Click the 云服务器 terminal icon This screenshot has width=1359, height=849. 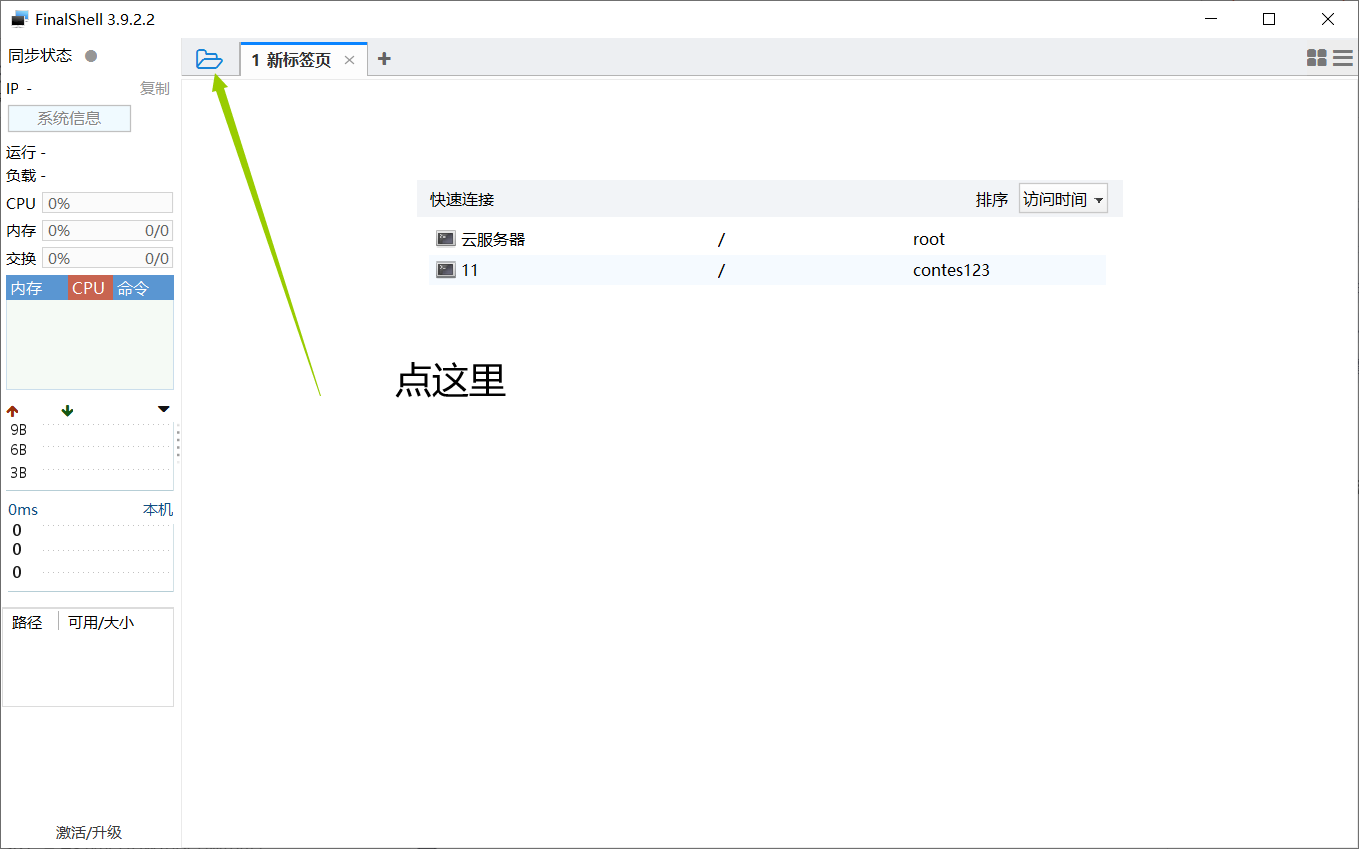pos(446,239)
